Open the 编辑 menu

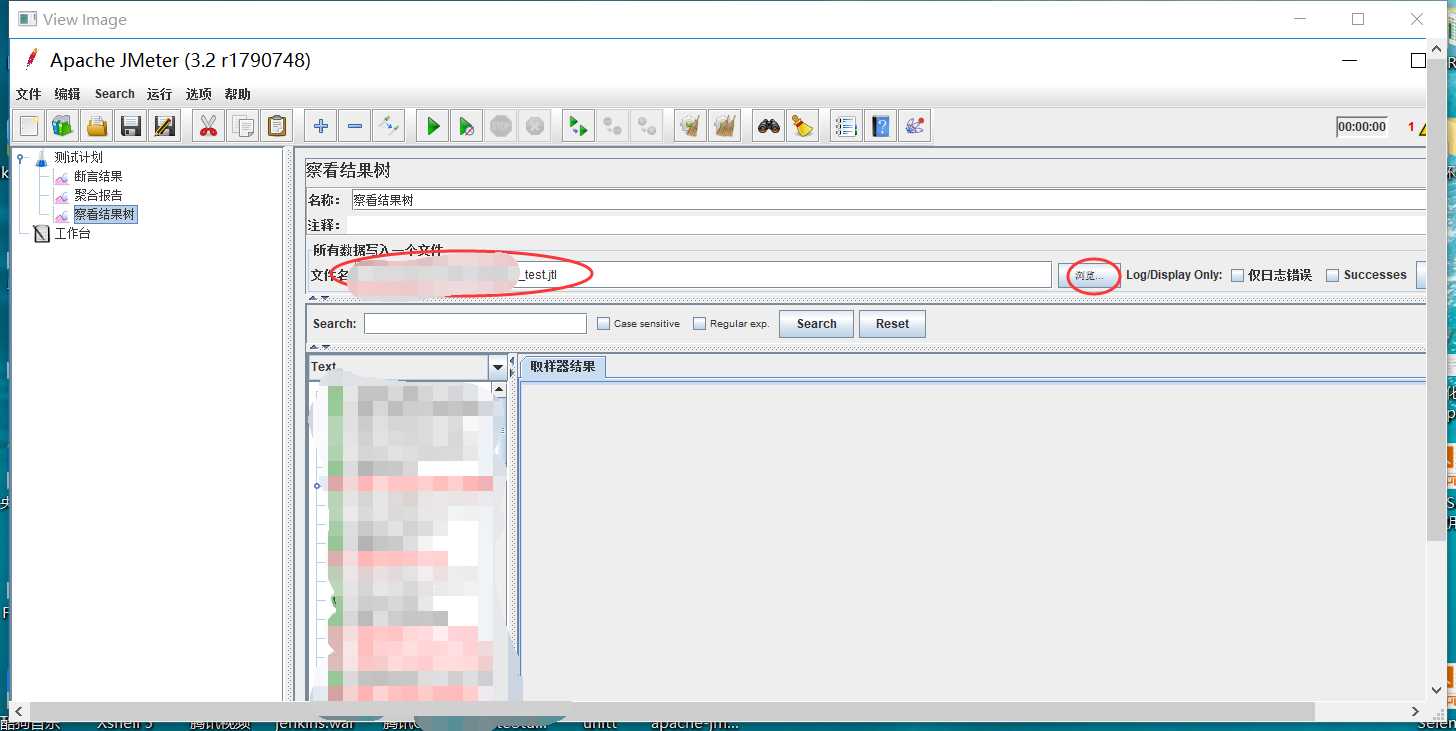click(x=67, y=94)
